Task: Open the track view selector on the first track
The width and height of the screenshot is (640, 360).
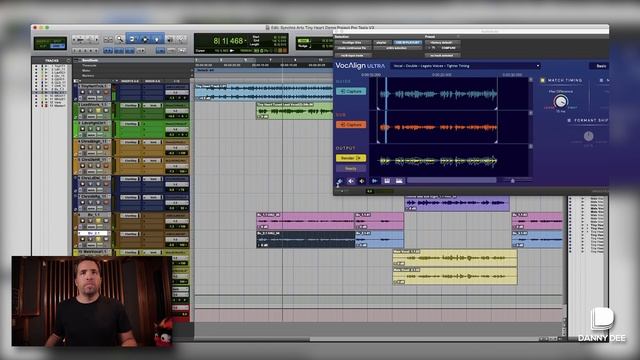Action: [x=90, y=98]
